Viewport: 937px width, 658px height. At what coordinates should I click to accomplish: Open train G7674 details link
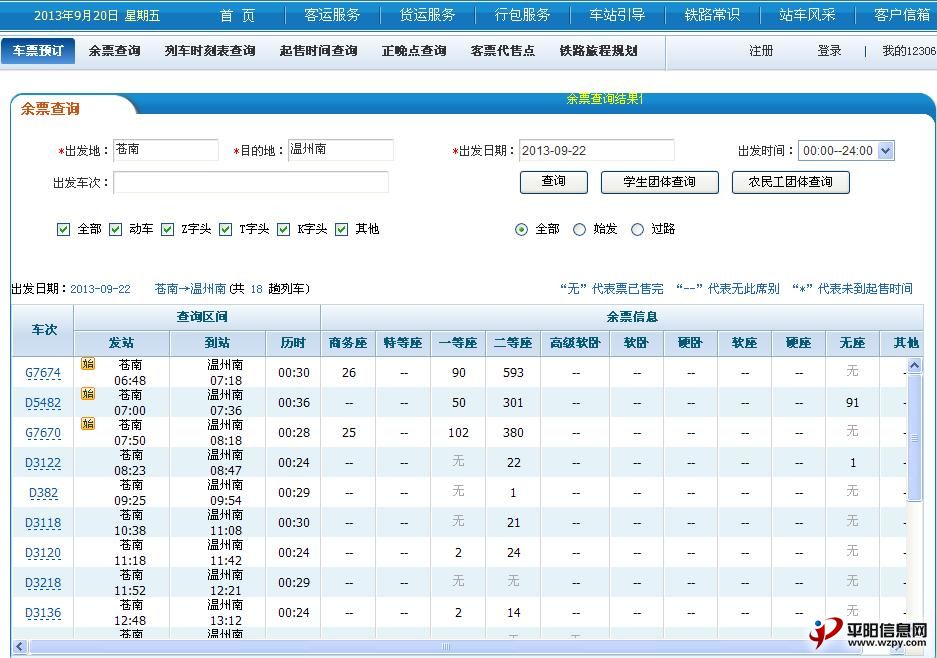click(43, 373)
